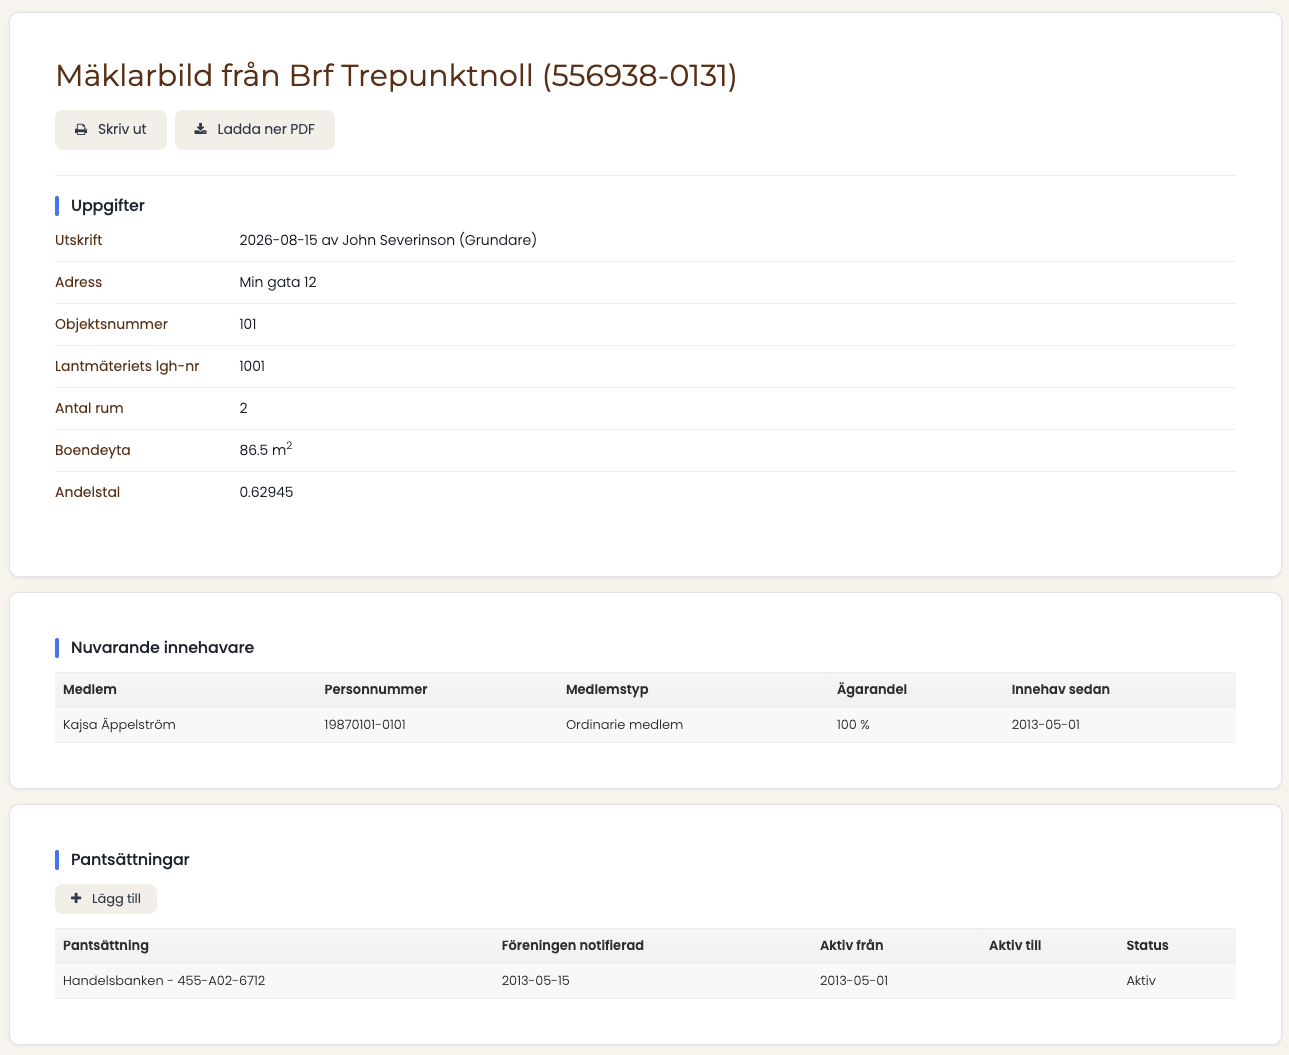Image resolution: width=1289 pixels, height=1055 pixels.
Task: Click the Nuvarande innehavare heading
Action: click(162, 648)
